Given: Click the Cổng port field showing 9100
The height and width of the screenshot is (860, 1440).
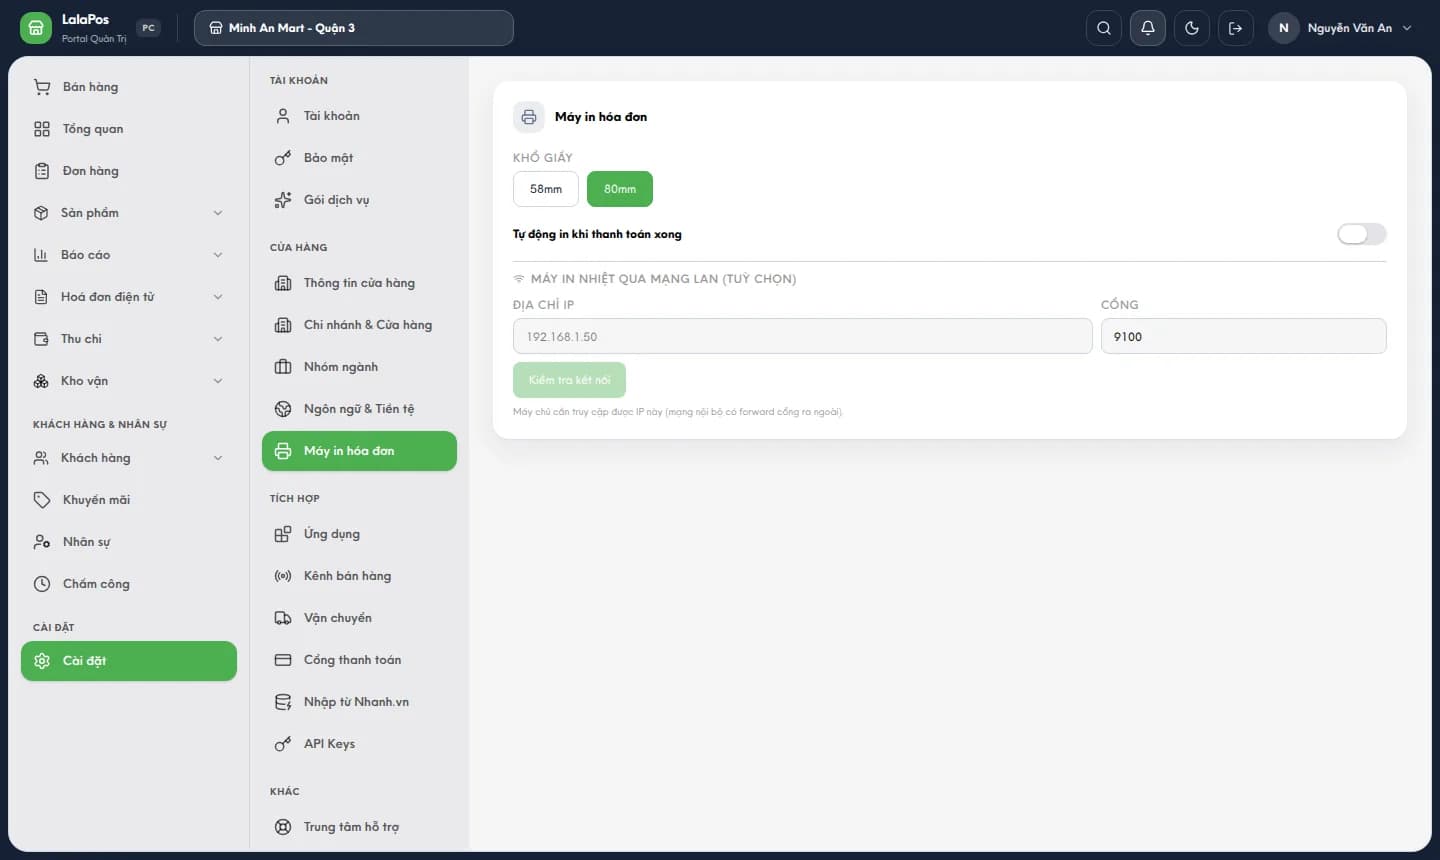Looking at the screenshot, I should (x=1244, y=336).
